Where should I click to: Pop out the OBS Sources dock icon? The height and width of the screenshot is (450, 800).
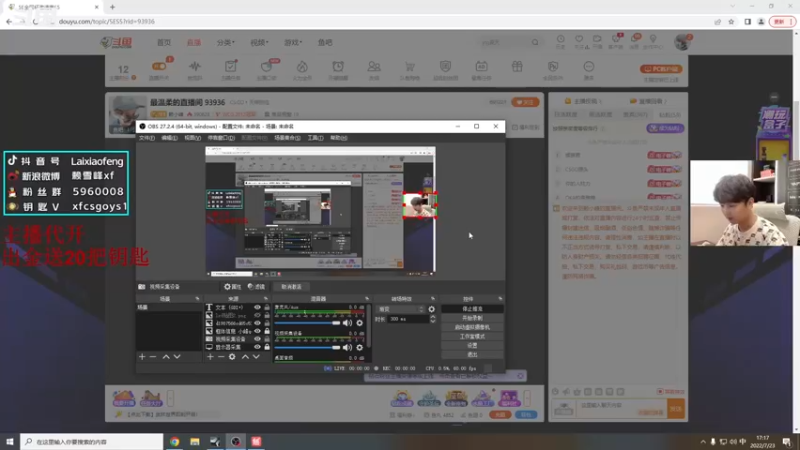click(x=266, y=299)
